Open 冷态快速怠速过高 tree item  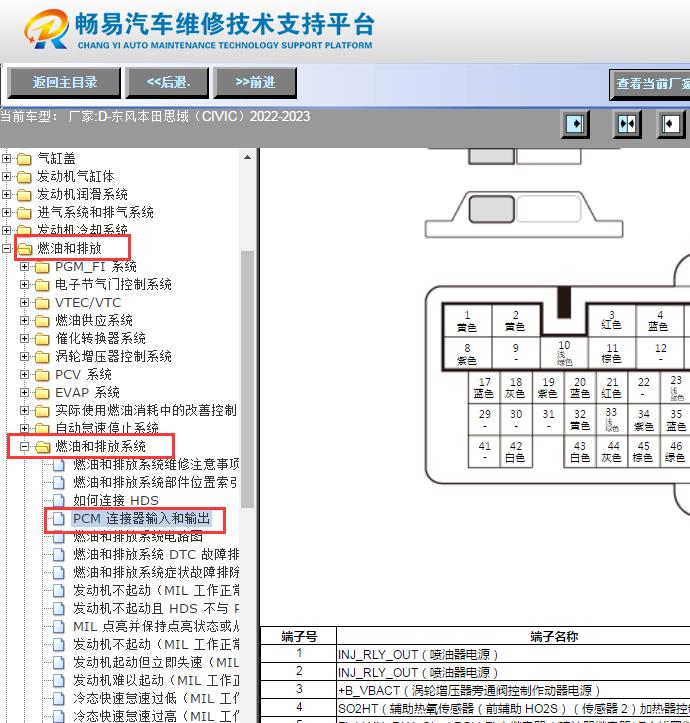(x=156, y=716)
